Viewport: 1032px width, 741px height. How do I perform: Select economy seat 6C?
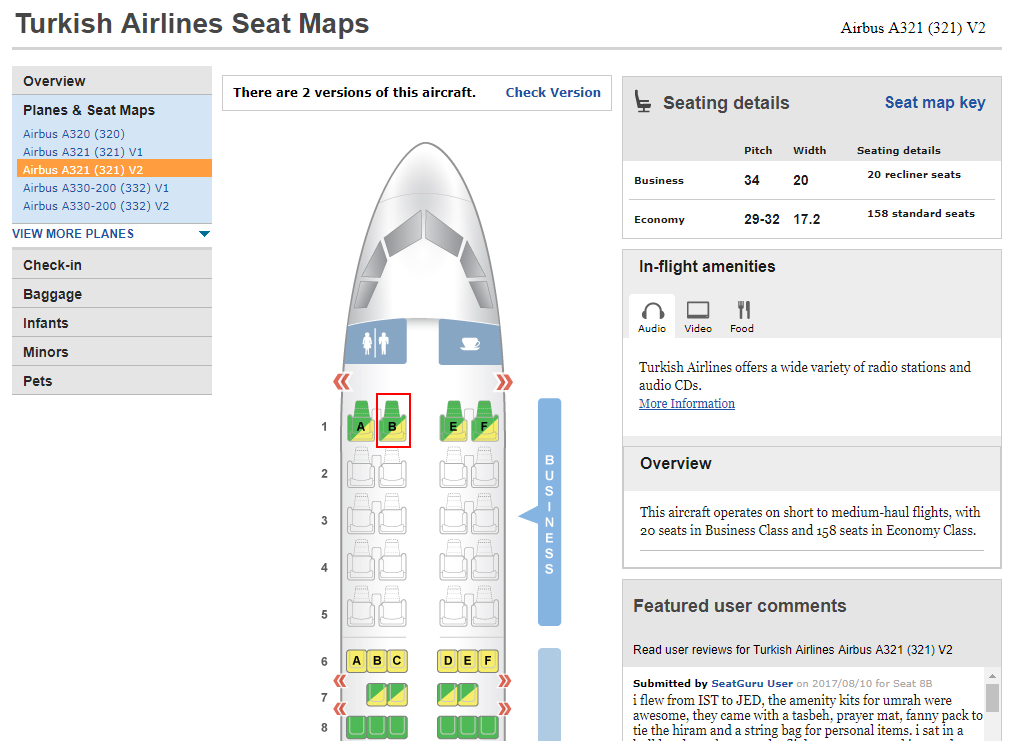click(397, 661)
